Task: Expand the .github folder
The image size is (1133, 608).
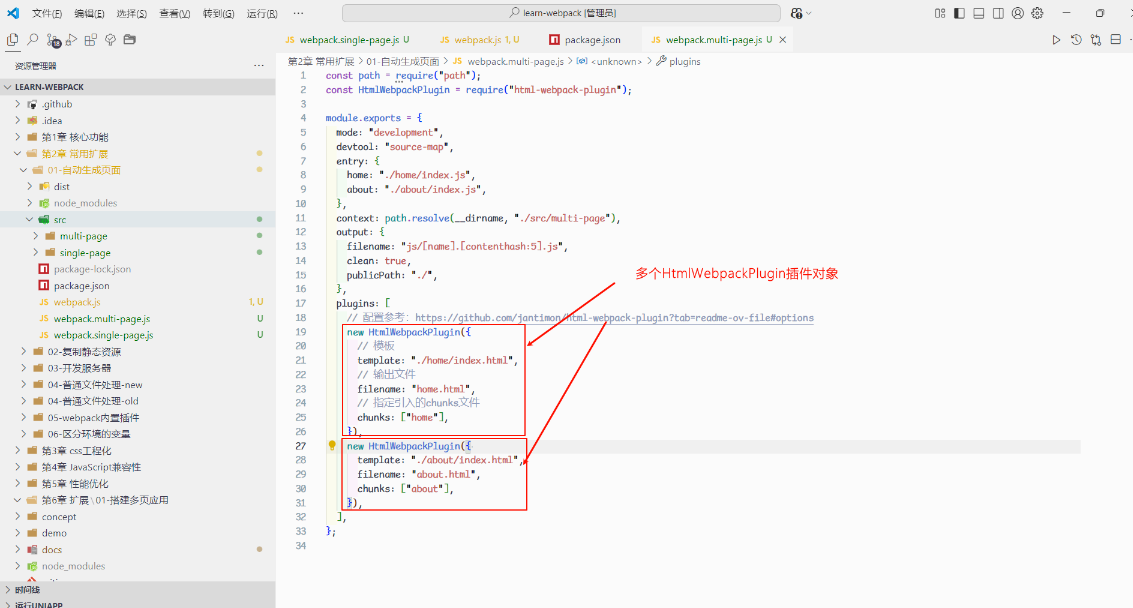Action: [x=137, y=104]
